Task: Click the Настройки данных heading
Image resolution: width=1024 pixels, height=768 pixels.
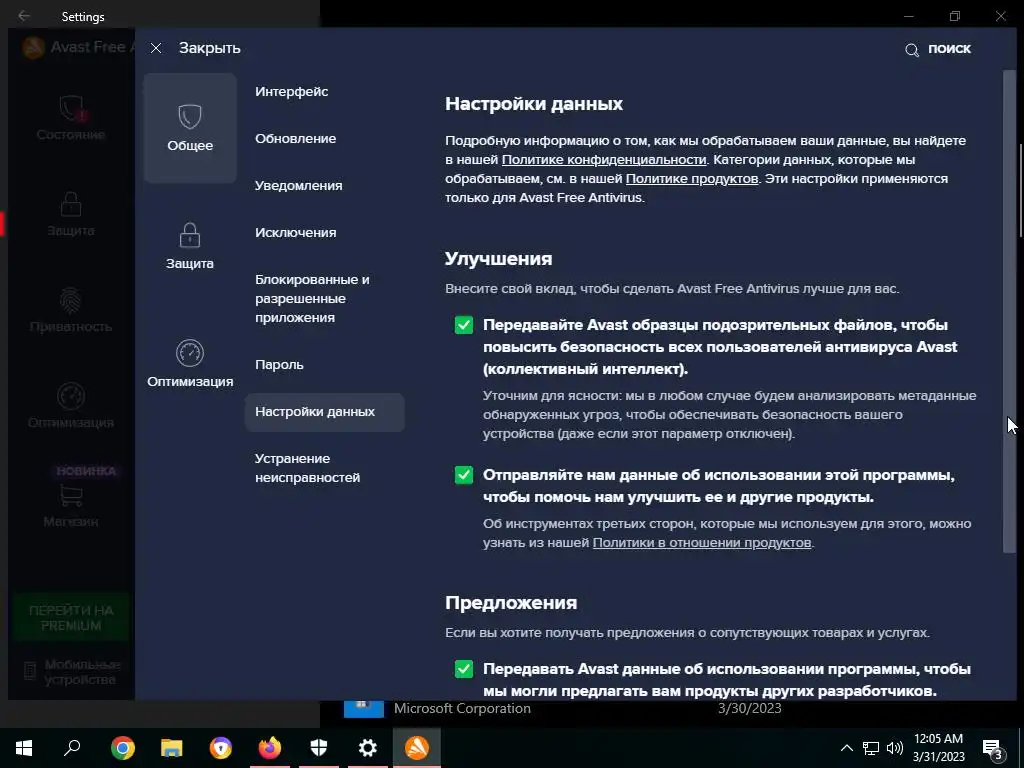Action: 534,104
